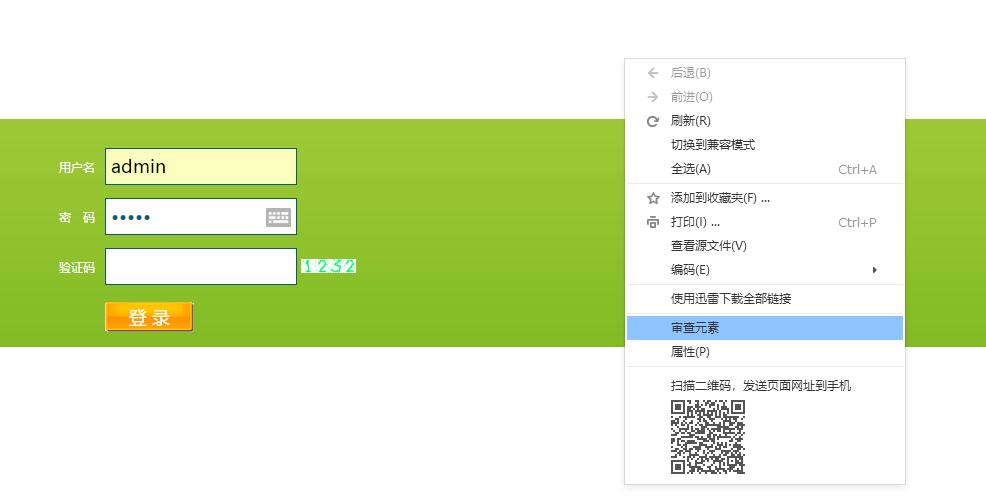
Task: Open 属性(P) from context menu
Action: pyautogui.click(x=690, y=352)
